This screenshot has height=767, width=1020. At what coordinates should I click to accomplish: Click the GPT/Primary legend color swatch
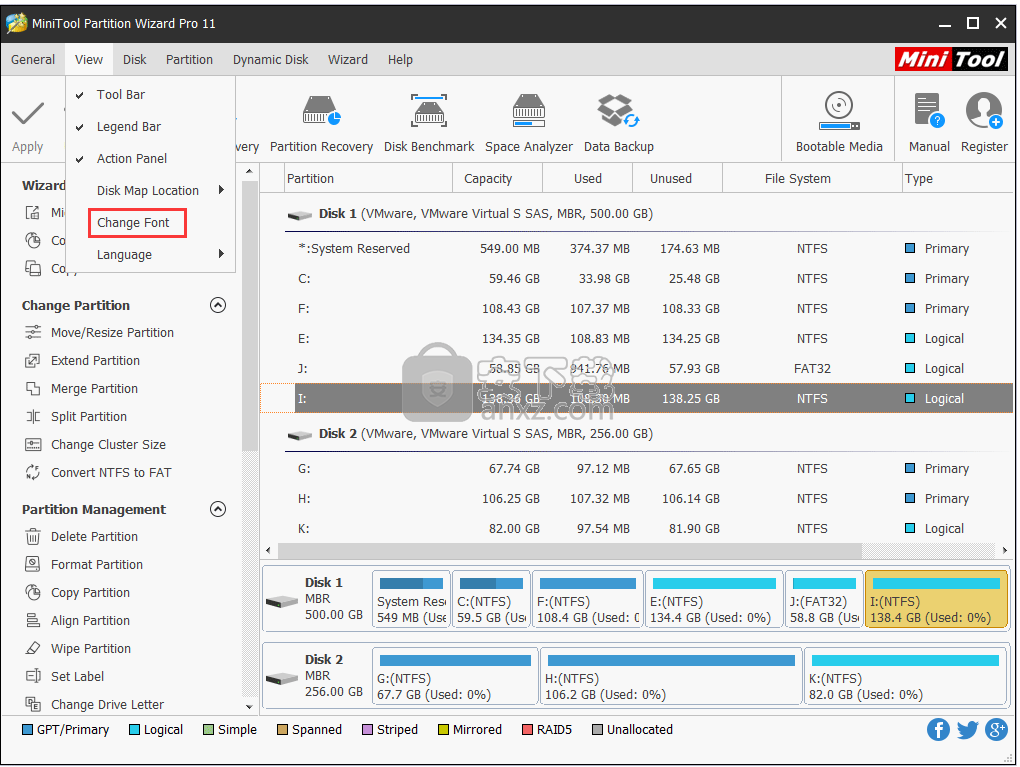point(27,730)
